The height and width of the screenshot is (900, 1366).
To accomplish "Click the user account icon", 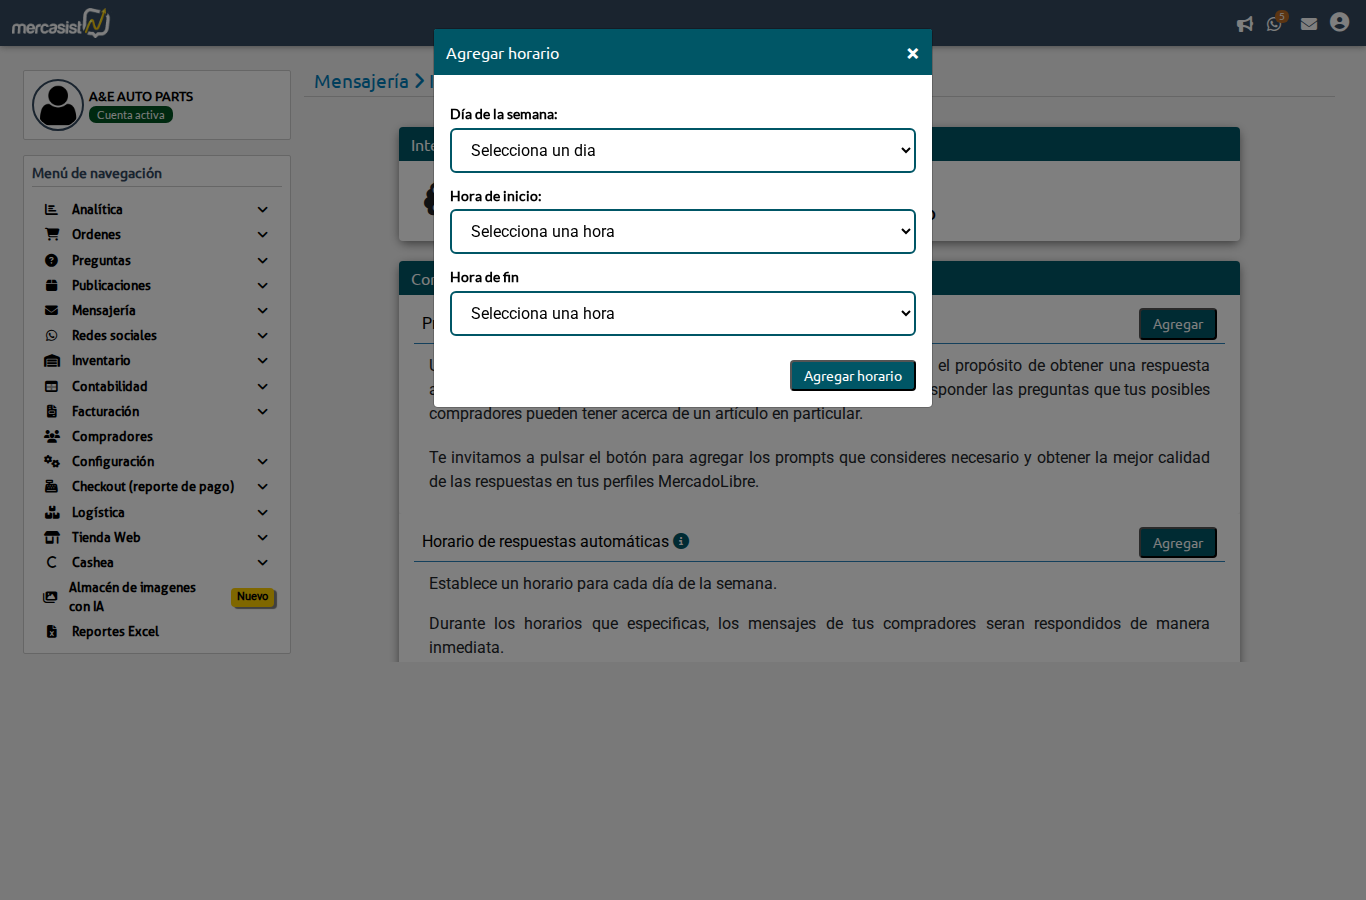I will point(1340,22).
